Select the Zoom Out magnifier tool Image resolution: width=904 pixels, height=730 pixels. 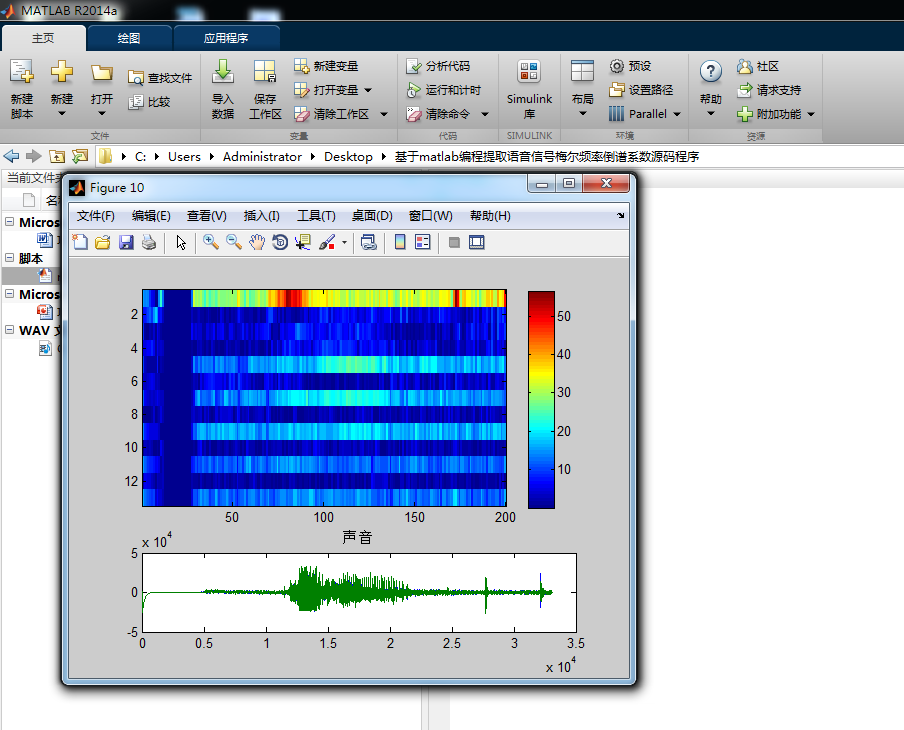[233, 242]
